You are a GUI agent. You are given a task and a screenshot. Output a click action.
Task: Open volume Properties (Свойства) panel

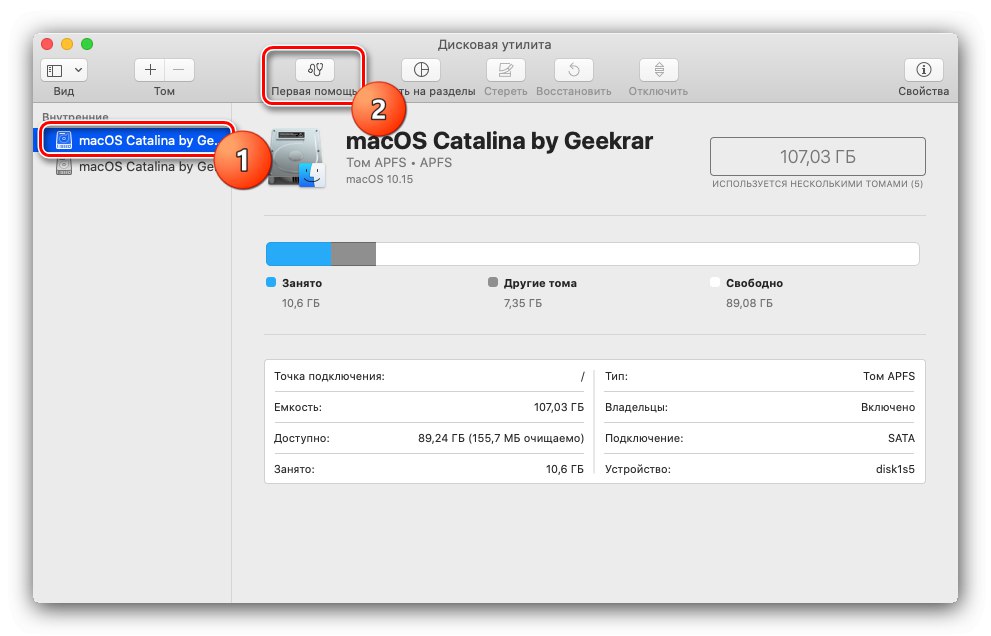(x=921, y=70)
